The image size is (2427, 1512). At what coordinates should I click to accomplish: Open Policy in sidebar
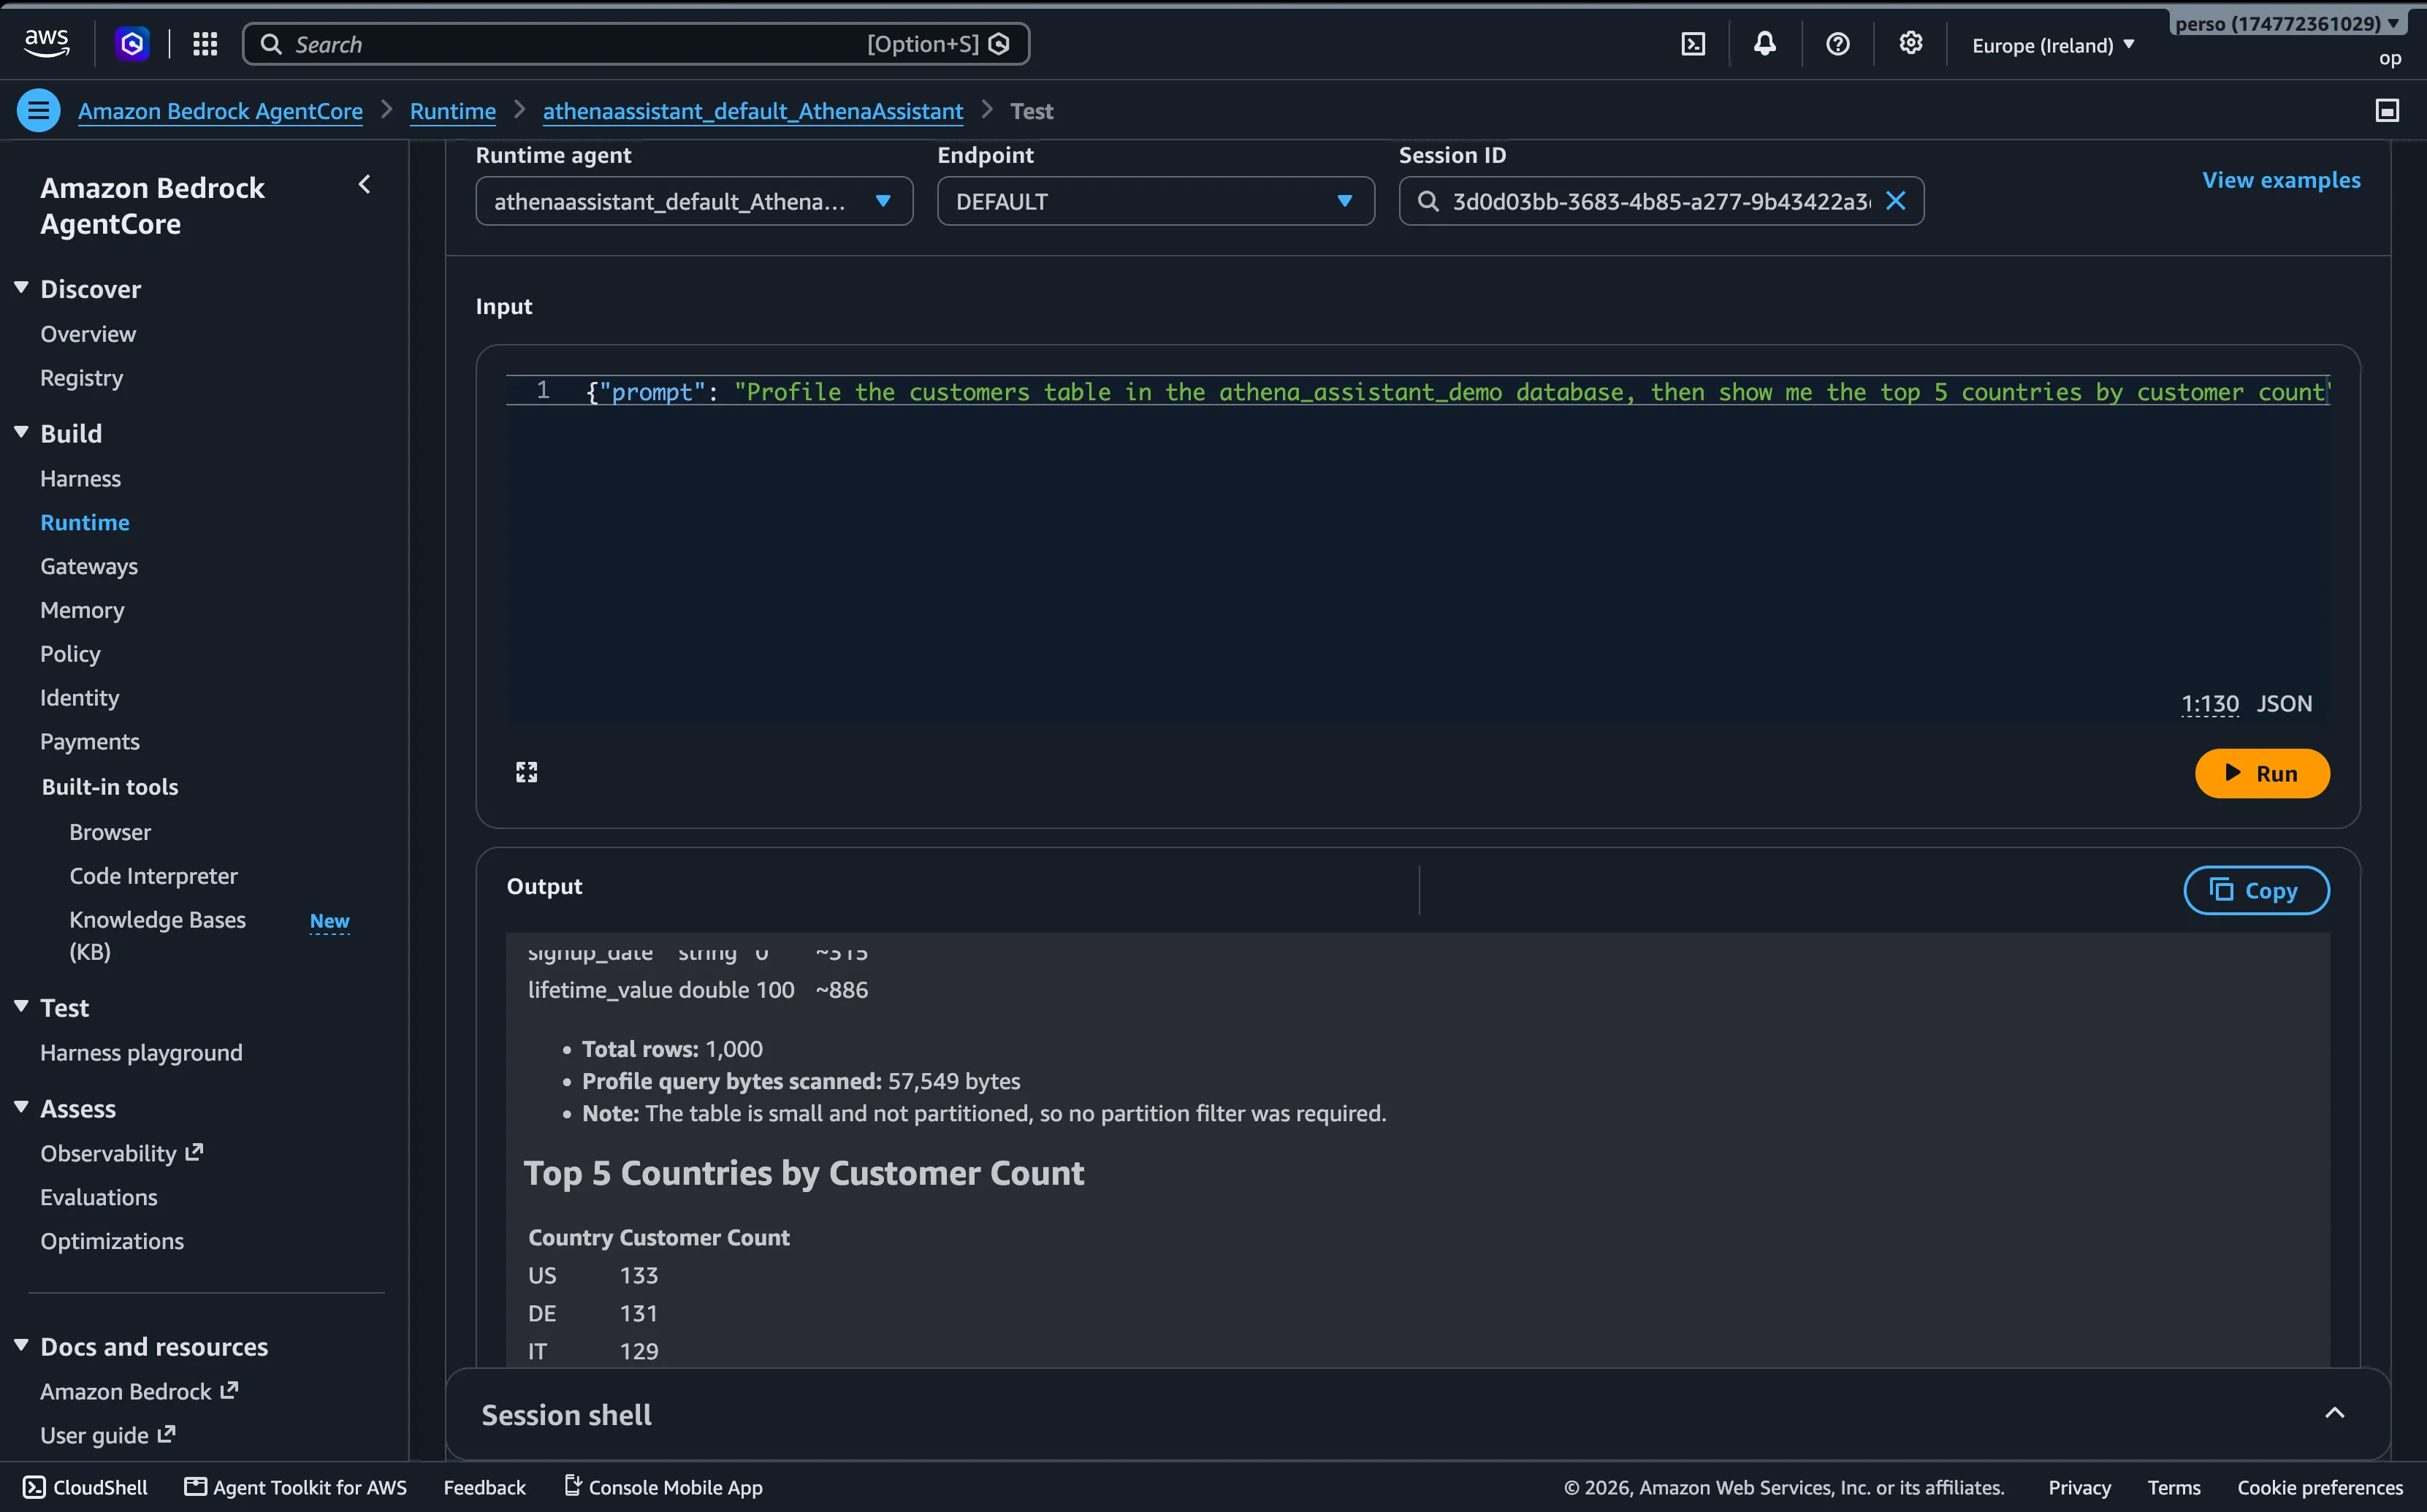pyautogui.click(x=70, y=654)
